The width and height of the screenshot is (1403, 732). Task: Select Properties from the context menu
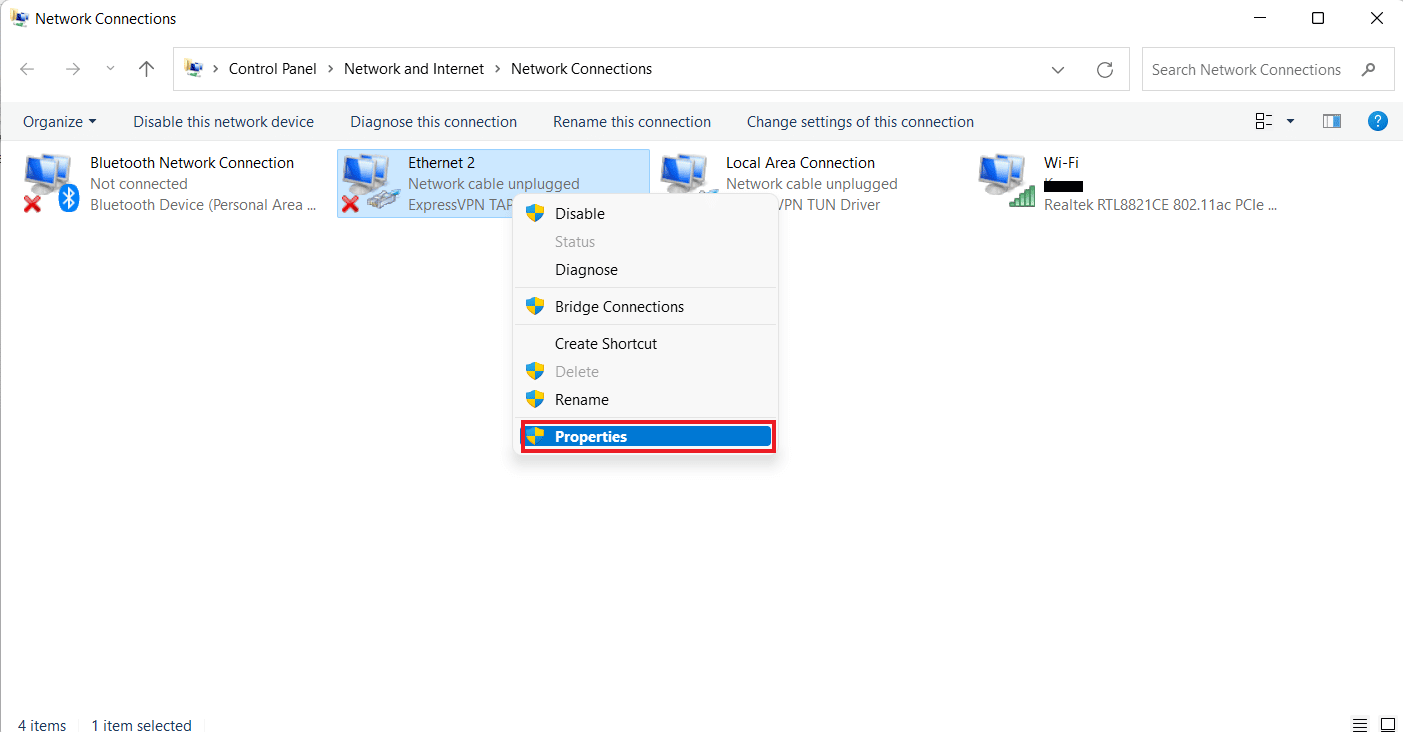coord(591,436)
